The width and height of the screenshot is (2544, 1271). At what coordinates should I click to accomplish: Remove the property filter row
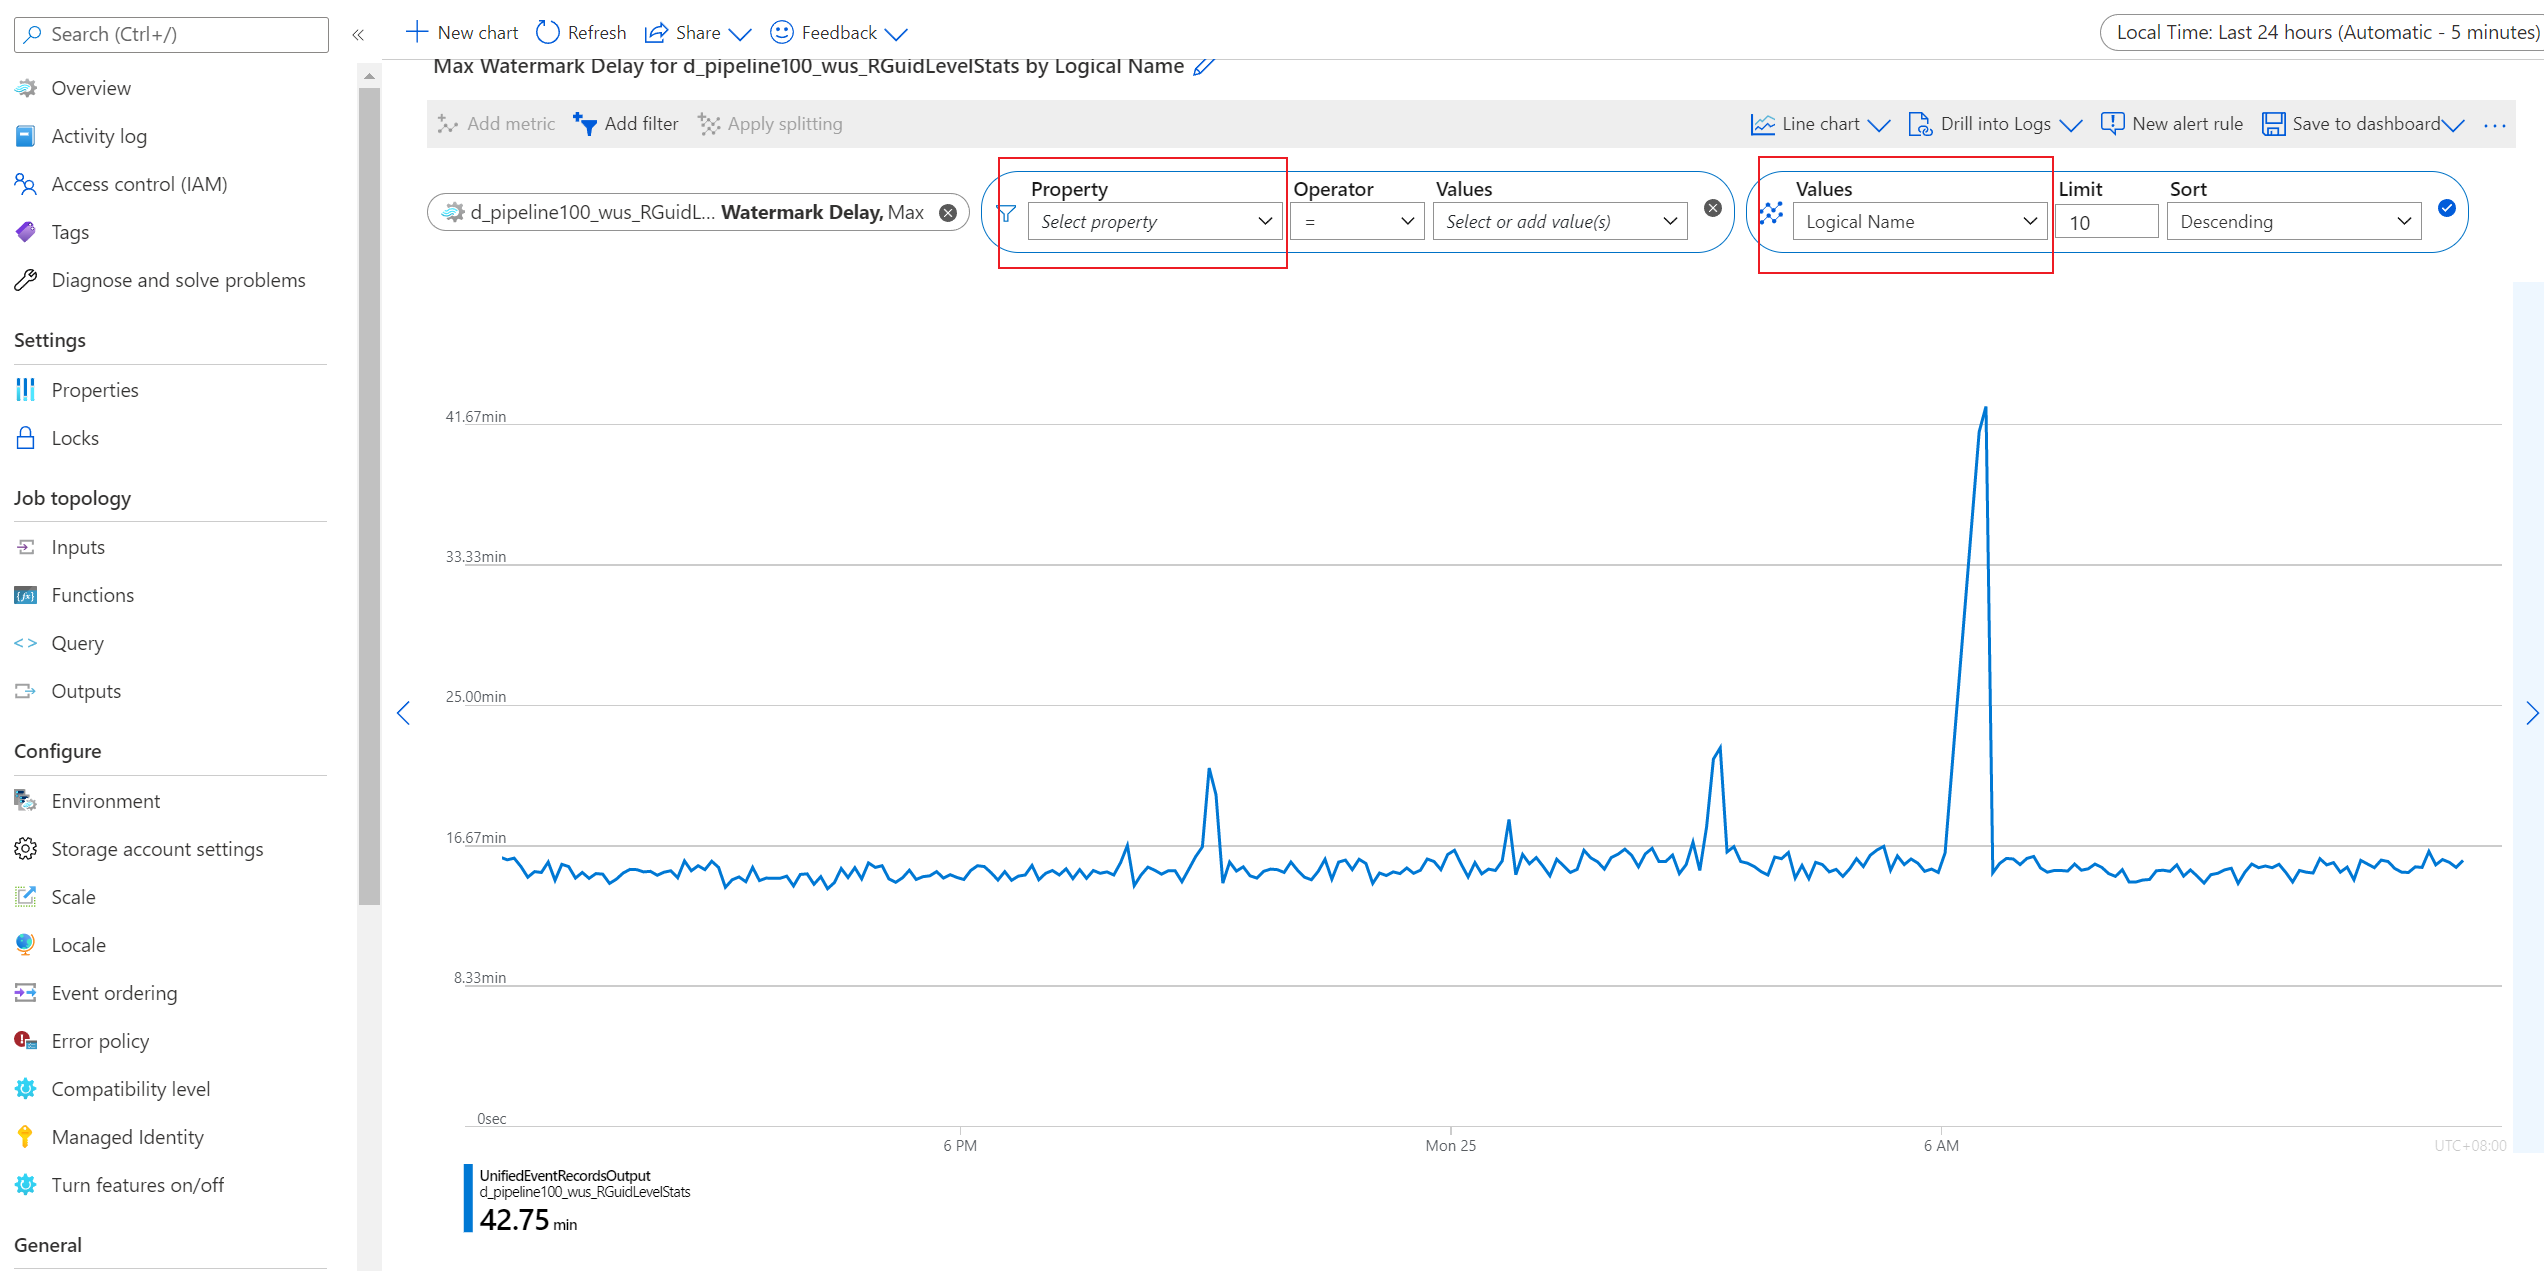1713,208
